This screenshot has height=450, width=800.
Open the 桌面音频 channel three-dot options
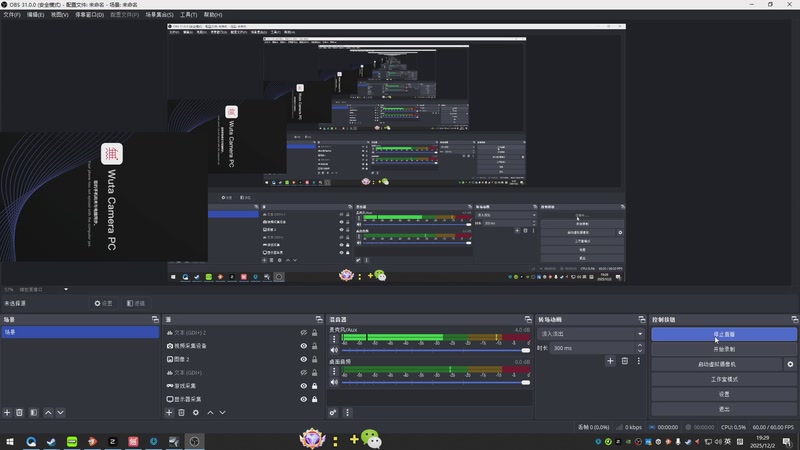click(334, 371)
